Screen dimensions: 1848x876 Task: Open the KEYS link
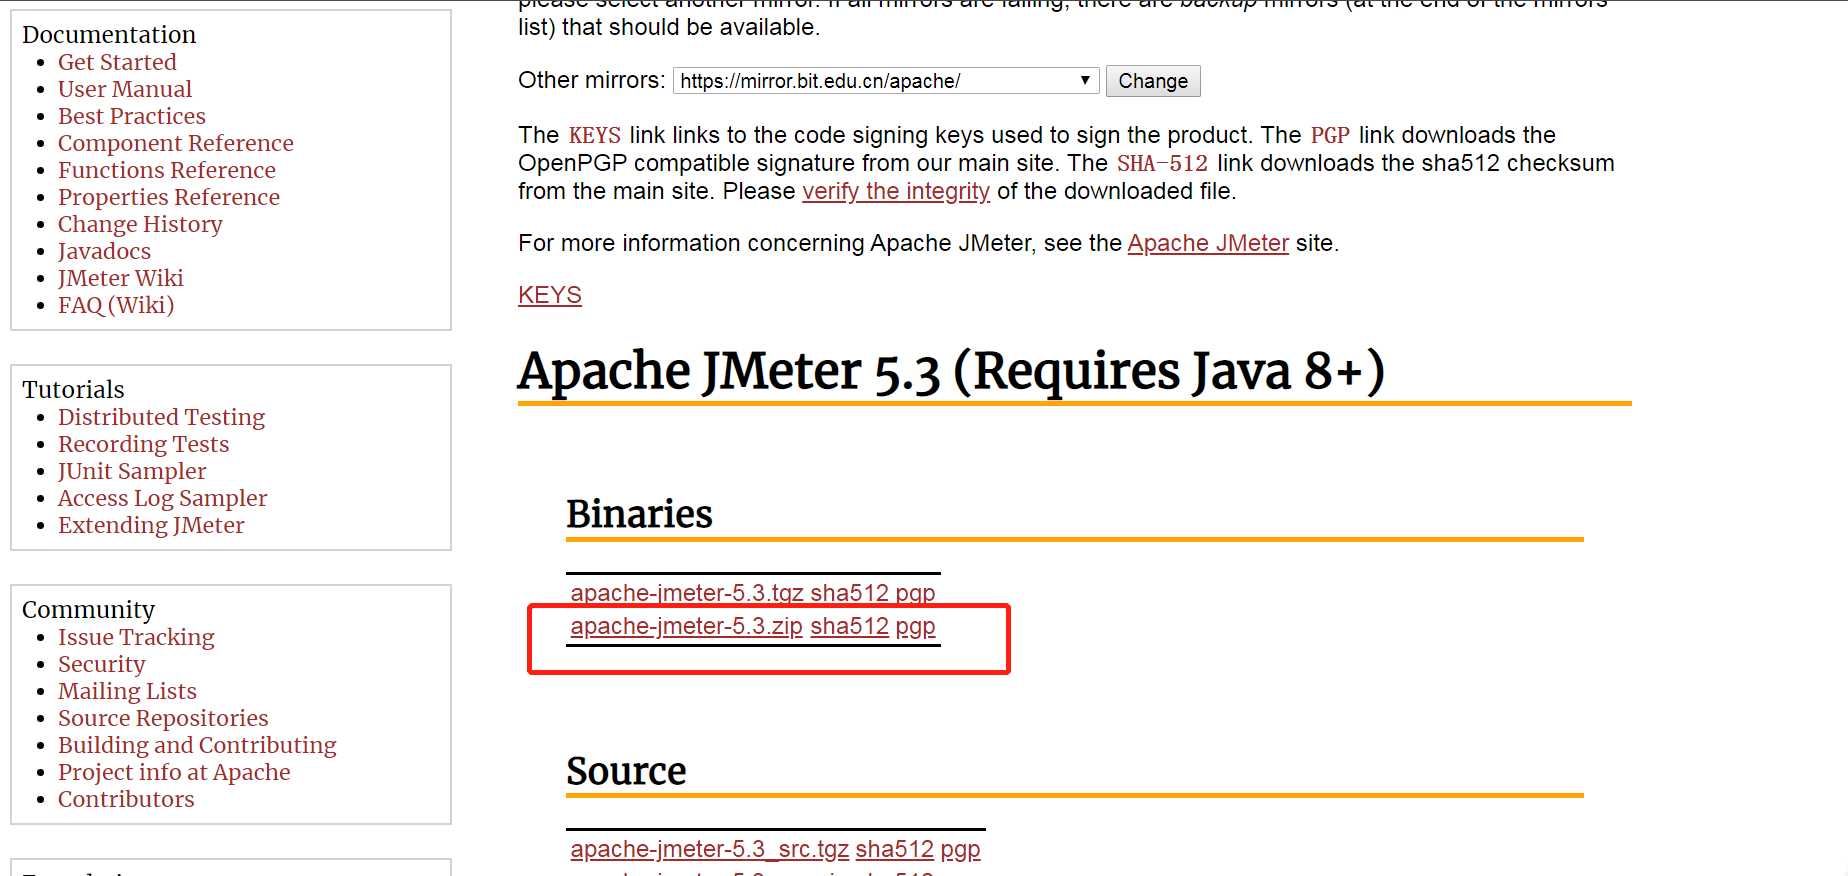click(x=550, y=295)
